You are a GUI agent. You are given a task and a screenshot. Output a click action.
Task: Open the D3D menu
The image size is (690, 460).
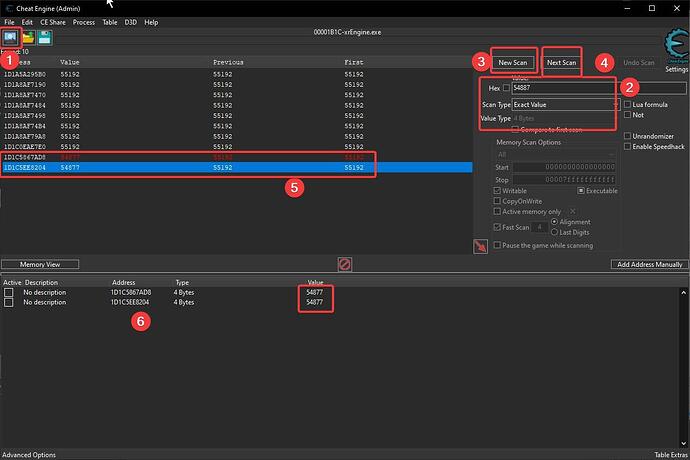131,22
